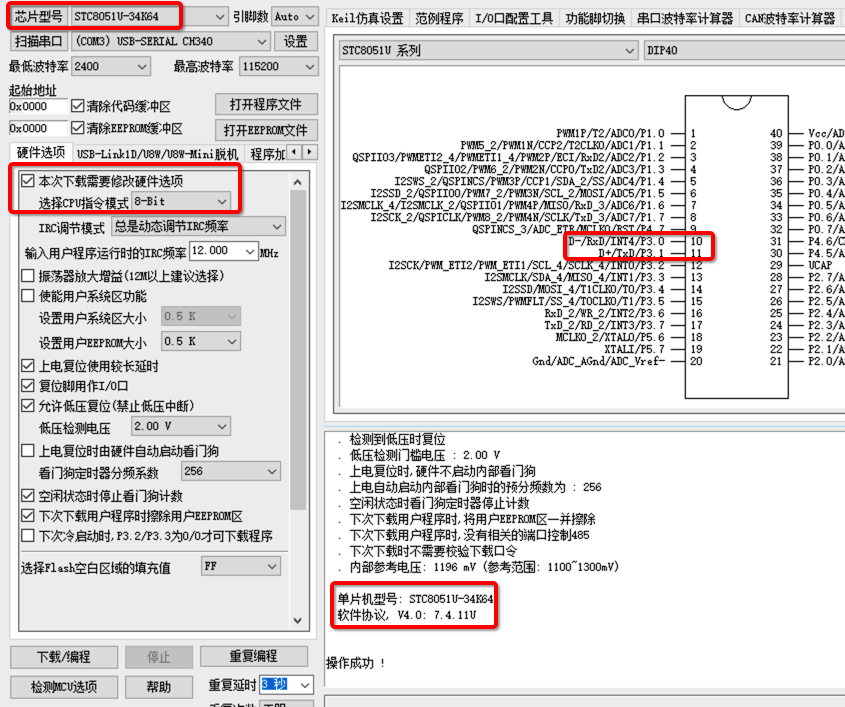Open IRC调节模式 dropdown

(198, 226)
